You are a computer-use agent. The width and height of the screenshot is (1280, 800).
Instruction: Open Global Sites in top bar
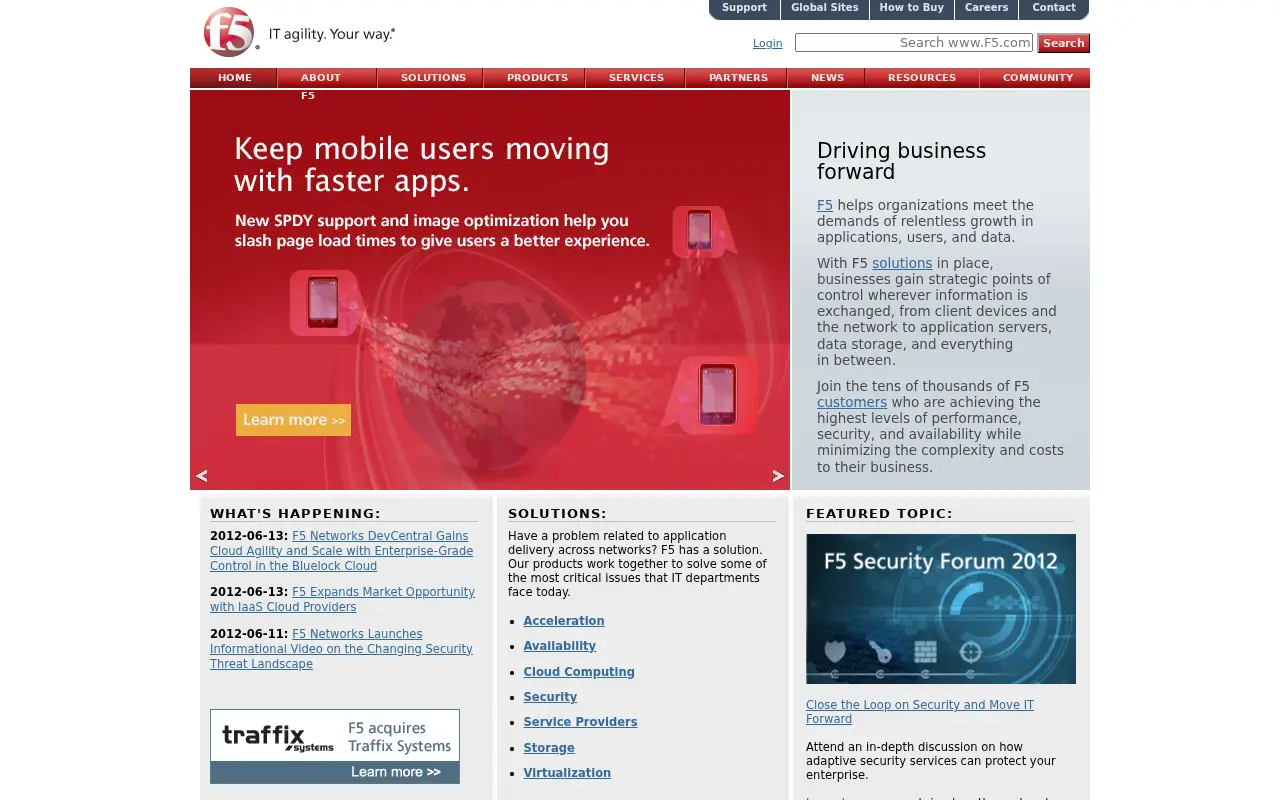824,8
